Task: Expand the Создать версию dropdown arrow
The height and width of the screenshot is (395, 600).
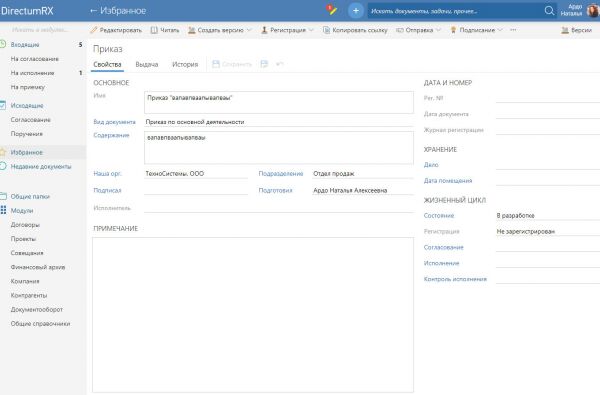Action: tap(249, 30)
